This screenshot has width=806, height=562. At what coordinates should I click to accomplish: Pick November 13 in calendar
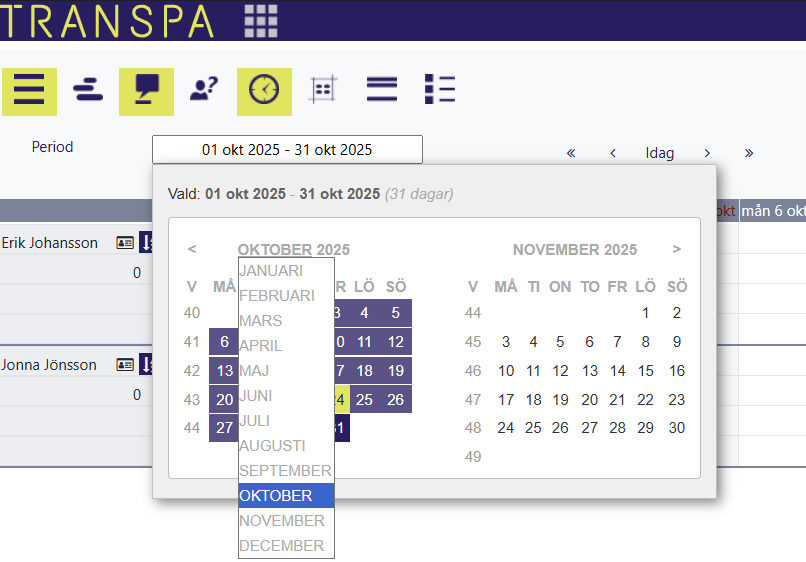point(590,371)
